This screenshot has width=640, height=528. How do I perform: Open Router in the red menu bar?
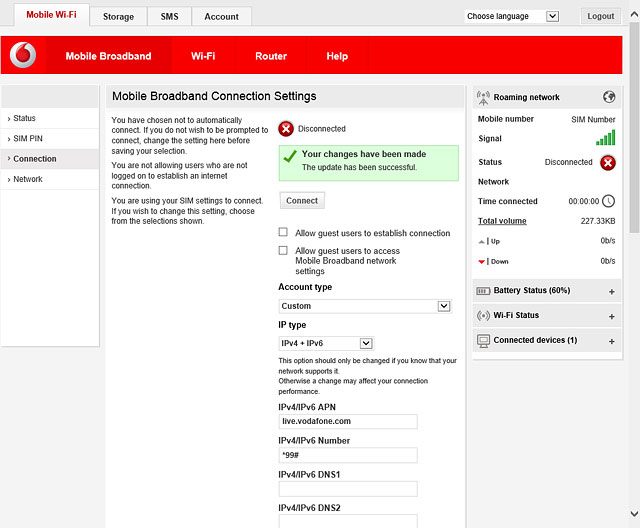click(271, 56)
